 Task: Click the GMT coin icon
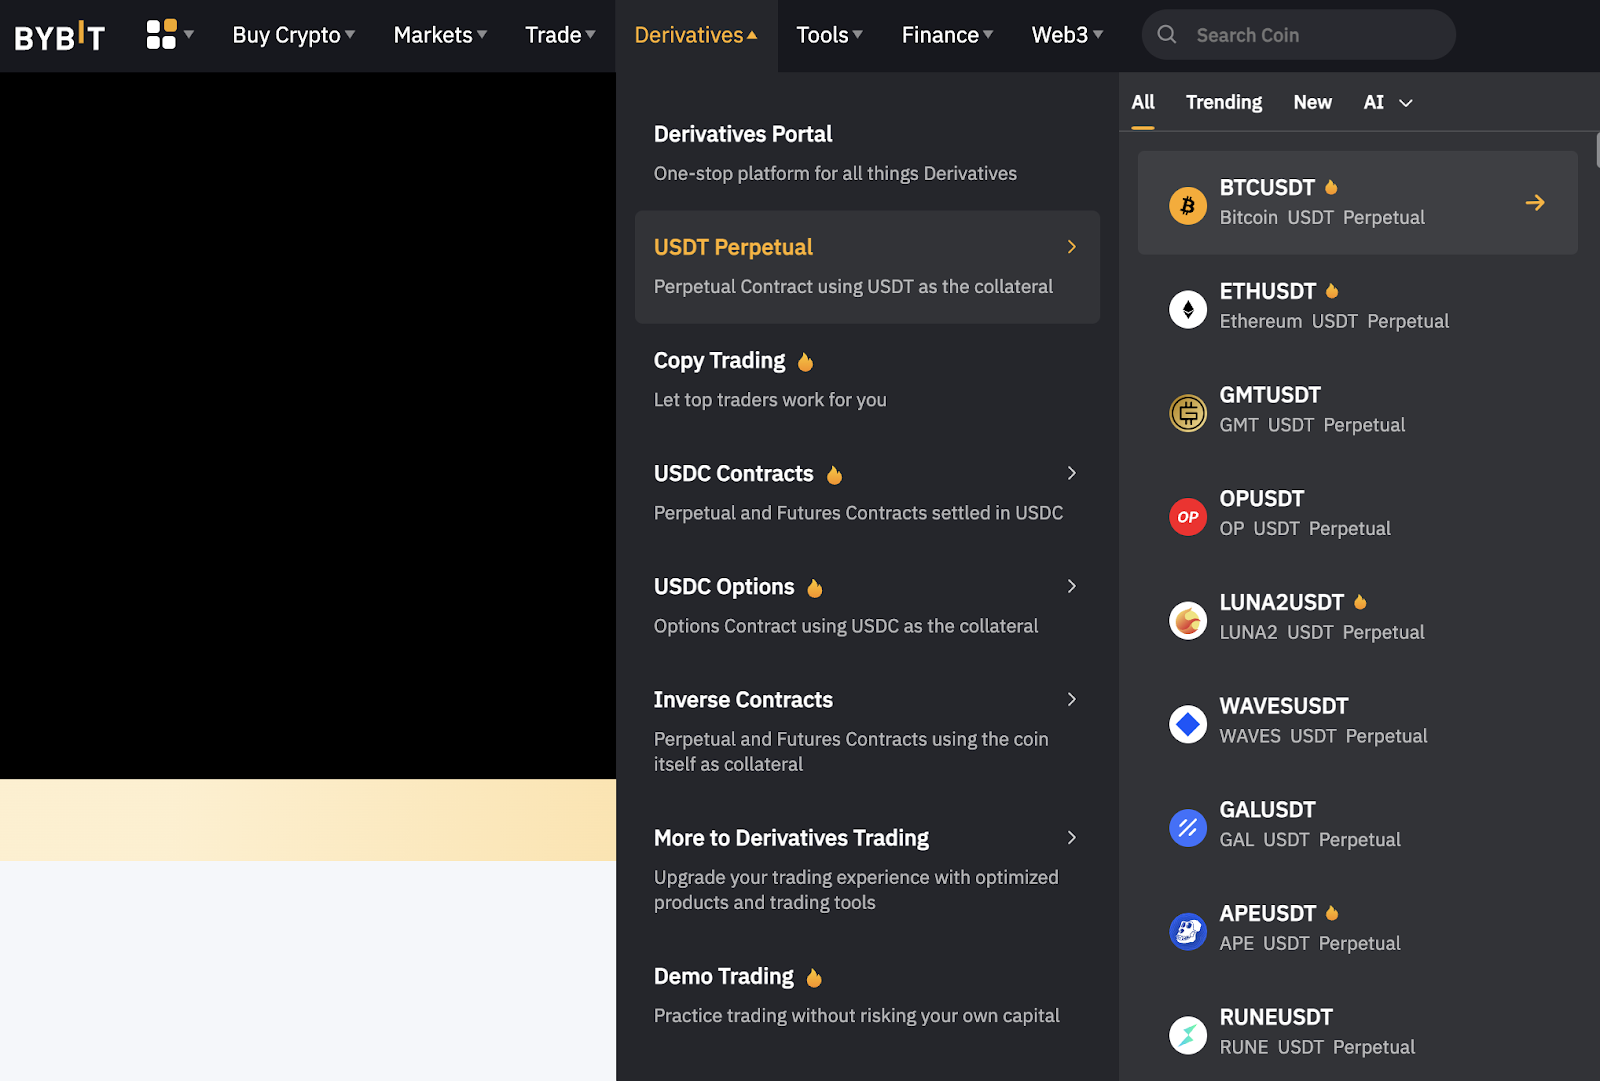1188,413
